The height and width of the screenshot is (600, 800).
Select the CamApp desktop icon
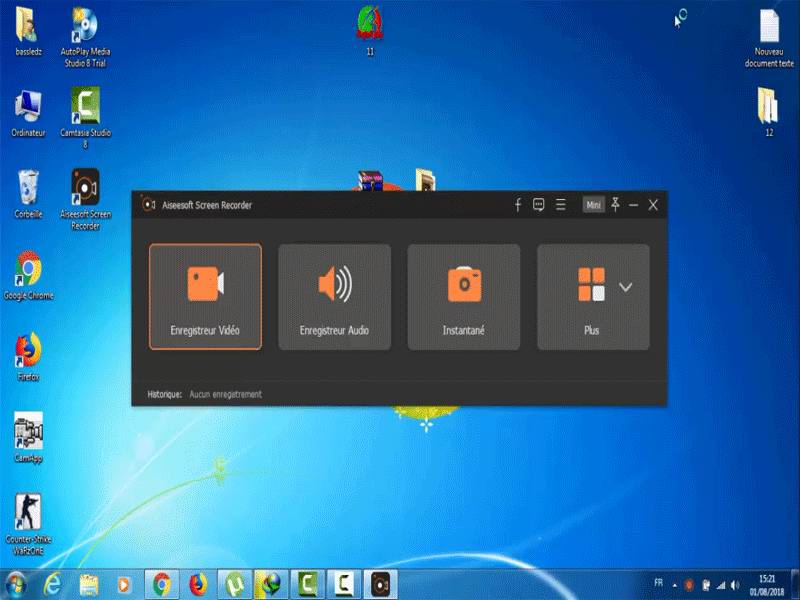tap(28, 438)
